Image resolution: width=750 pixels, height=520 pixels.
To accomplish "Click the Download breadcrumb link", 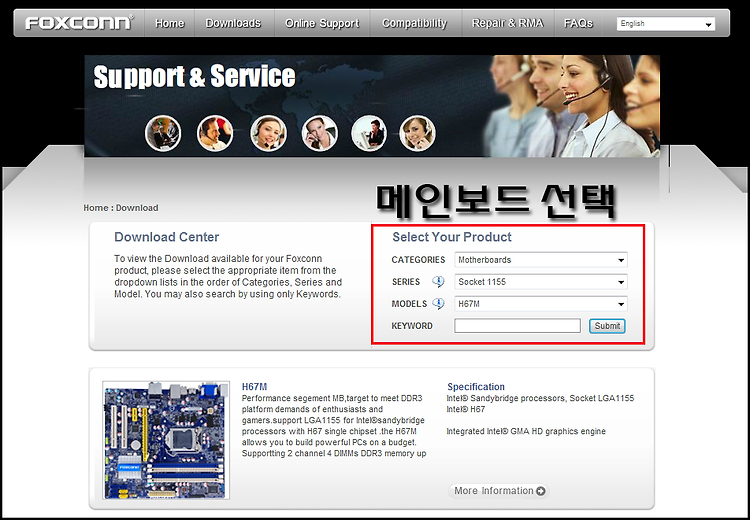I will point(137,208).
